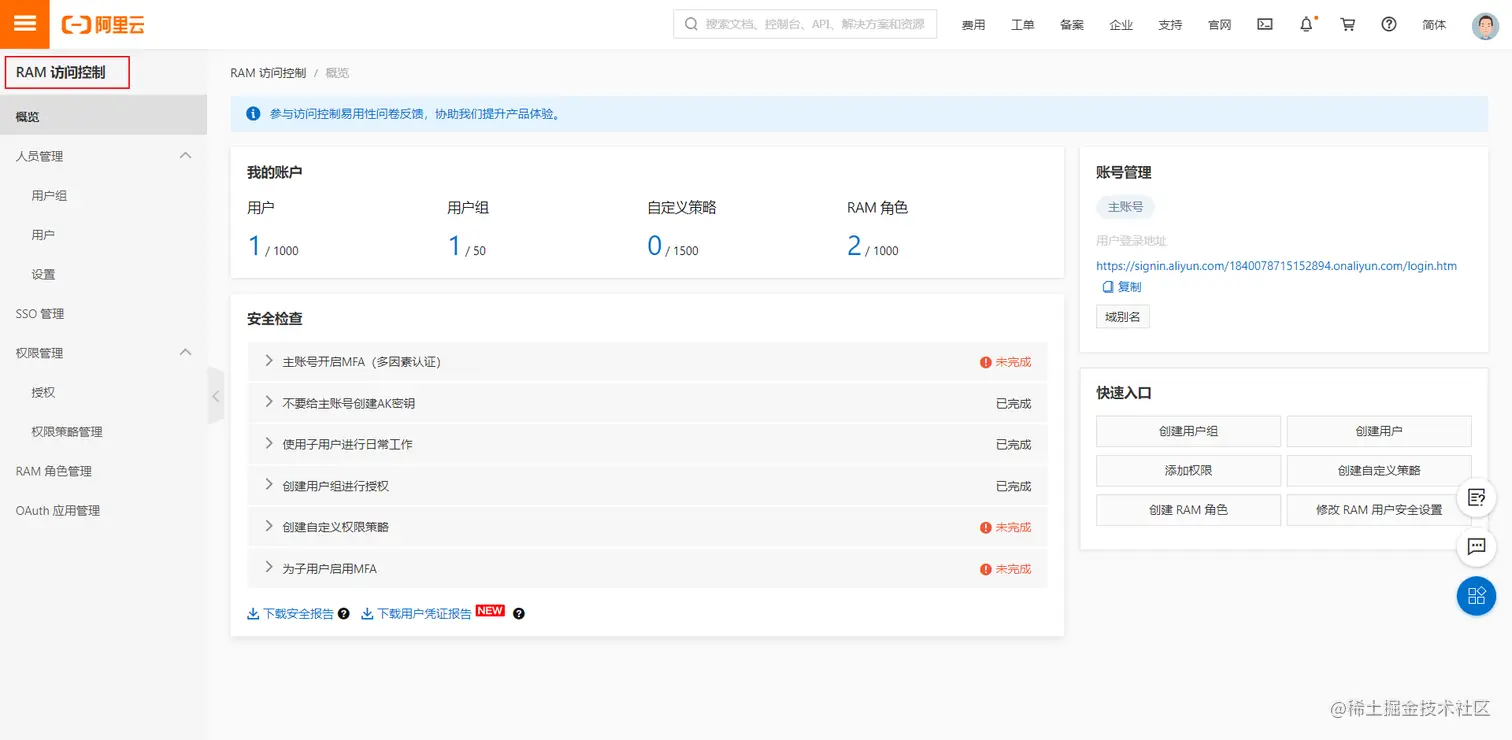
Task: Click the search input field
Action: pos(805,24)
